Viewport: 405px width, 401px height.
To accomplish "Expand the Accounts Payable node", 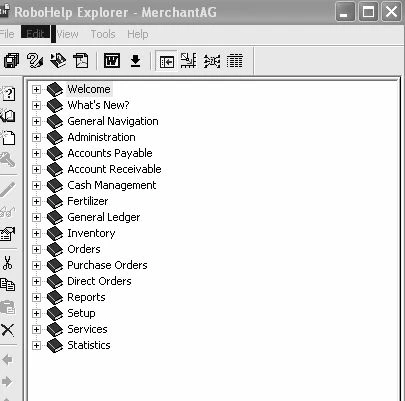I will [36, 153].
